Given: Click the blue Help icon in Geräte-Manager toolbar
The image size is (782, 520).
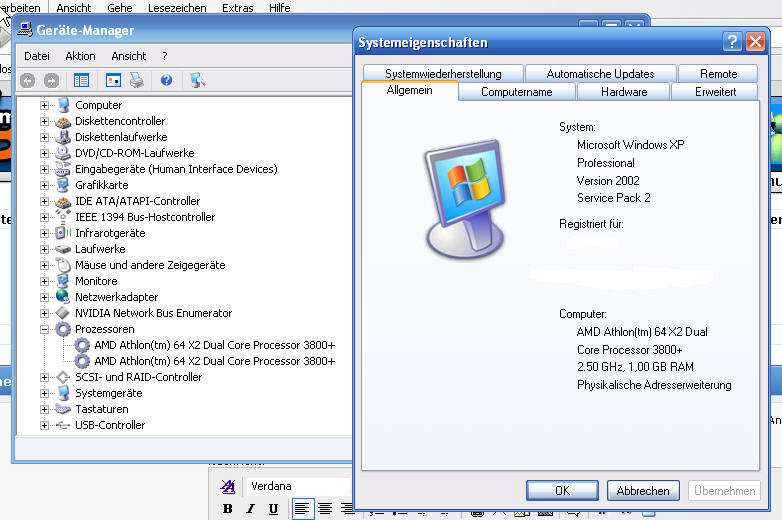Looking at the screenshot, I should (x=167, y=80).
